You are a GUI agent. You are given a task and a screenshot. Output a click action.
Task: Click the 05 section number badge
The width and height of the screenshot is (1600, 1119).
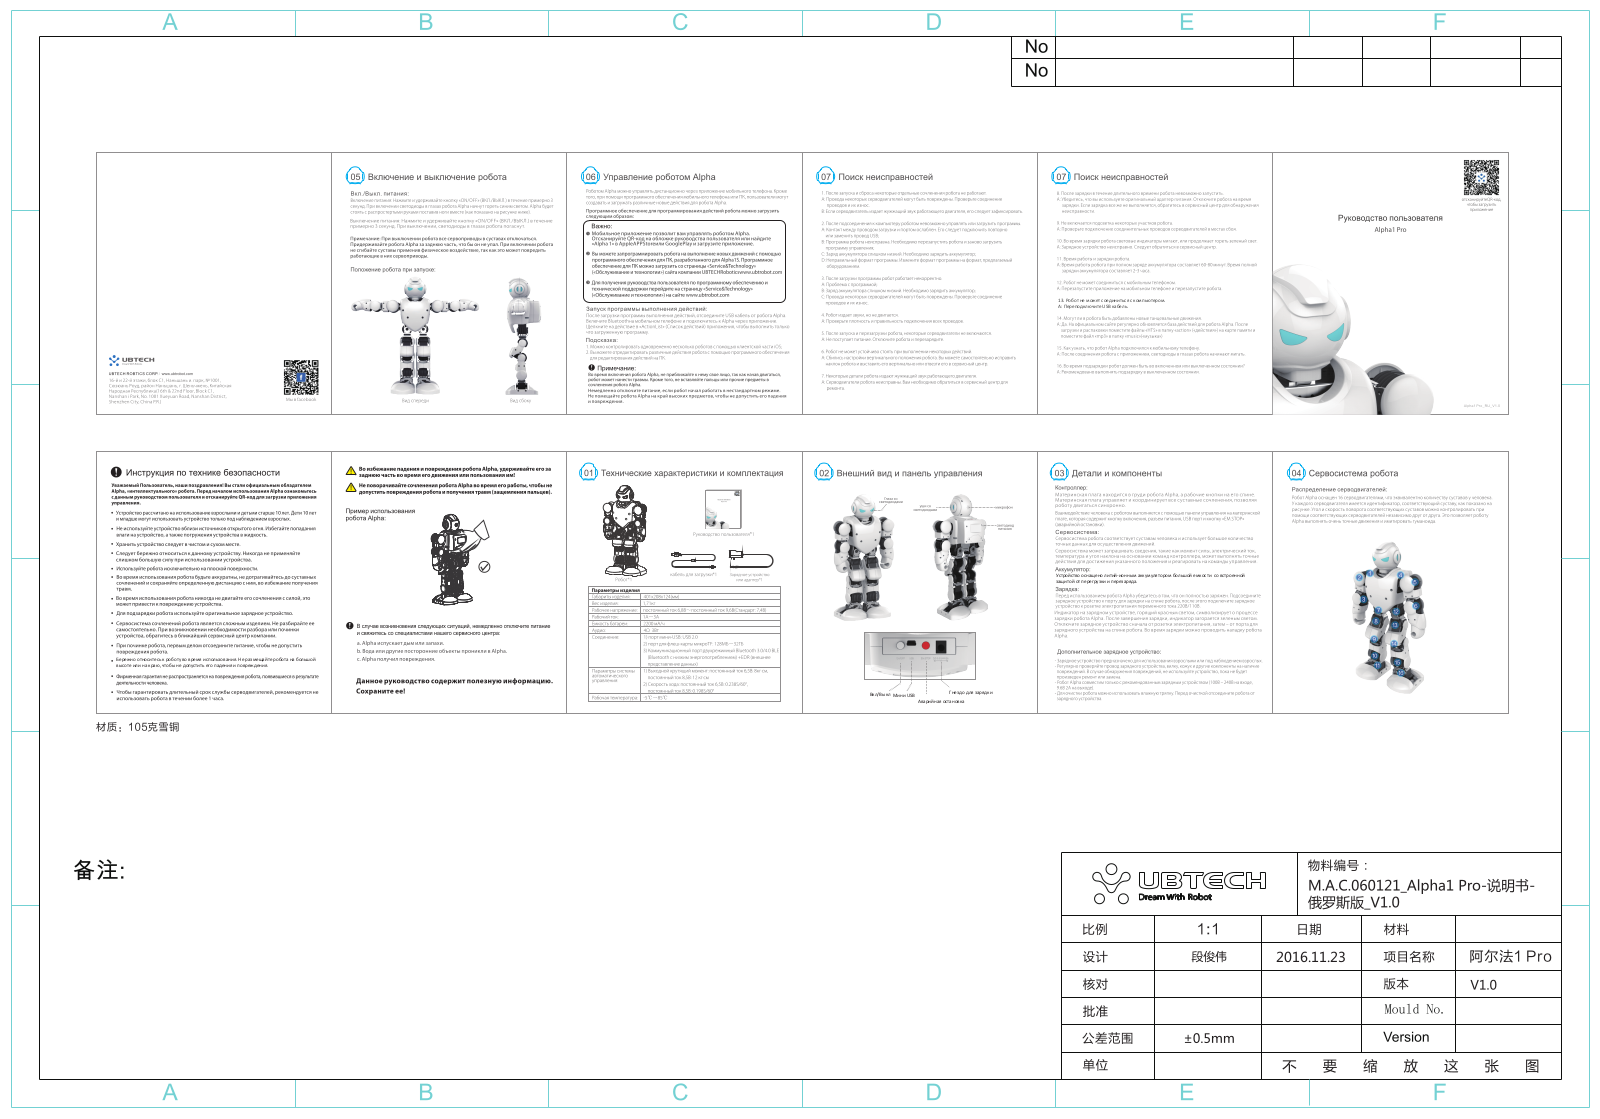[x=355, y=177]
